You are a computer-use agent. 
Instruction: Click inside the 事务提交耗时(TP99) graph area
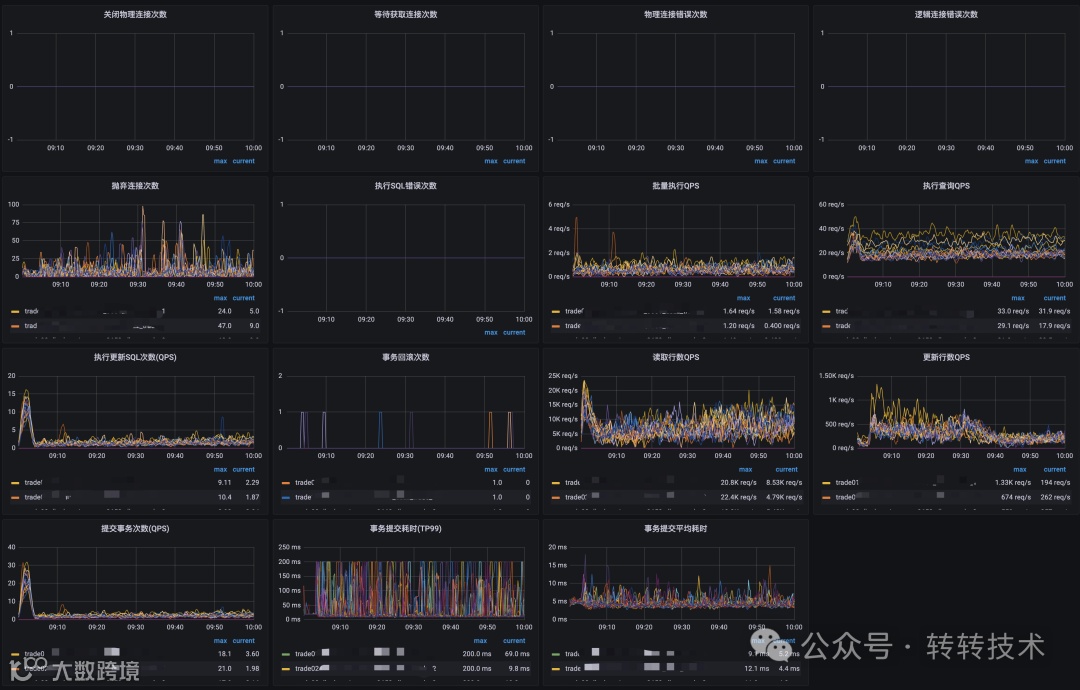click(x=414, y=583)
